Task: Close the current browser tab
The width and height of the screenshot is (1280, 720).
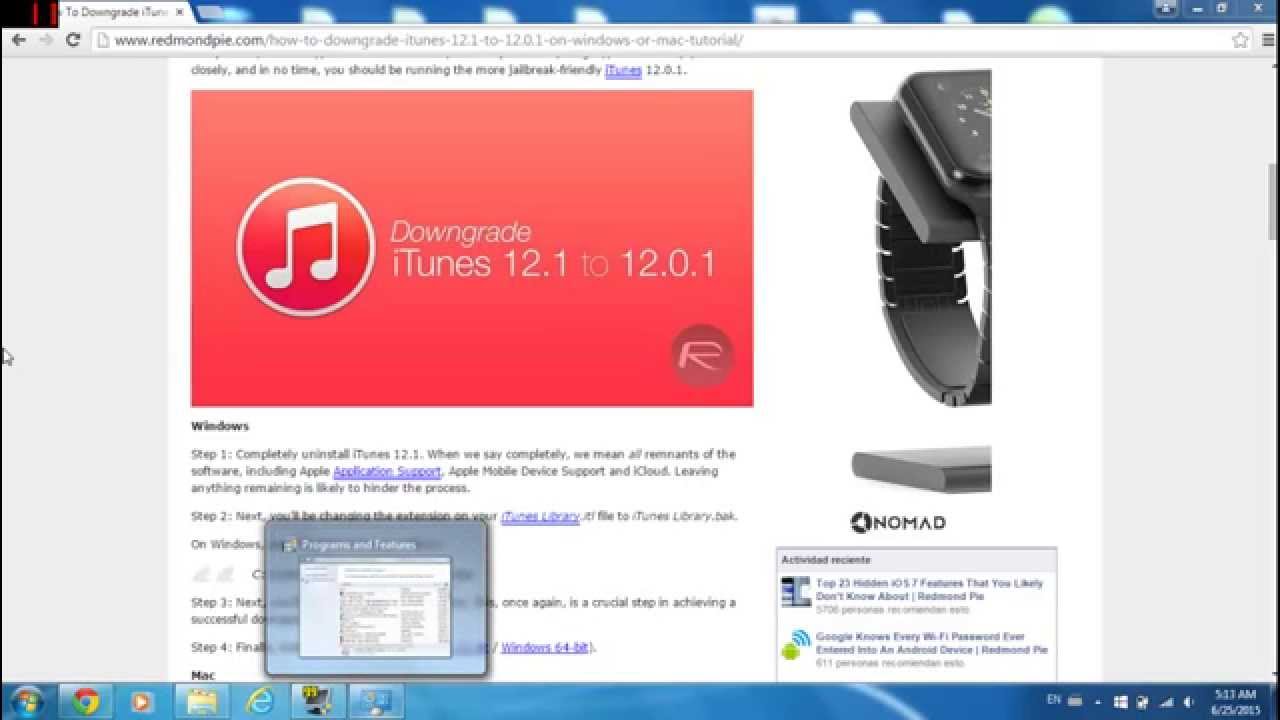Action: click(181, 12)
